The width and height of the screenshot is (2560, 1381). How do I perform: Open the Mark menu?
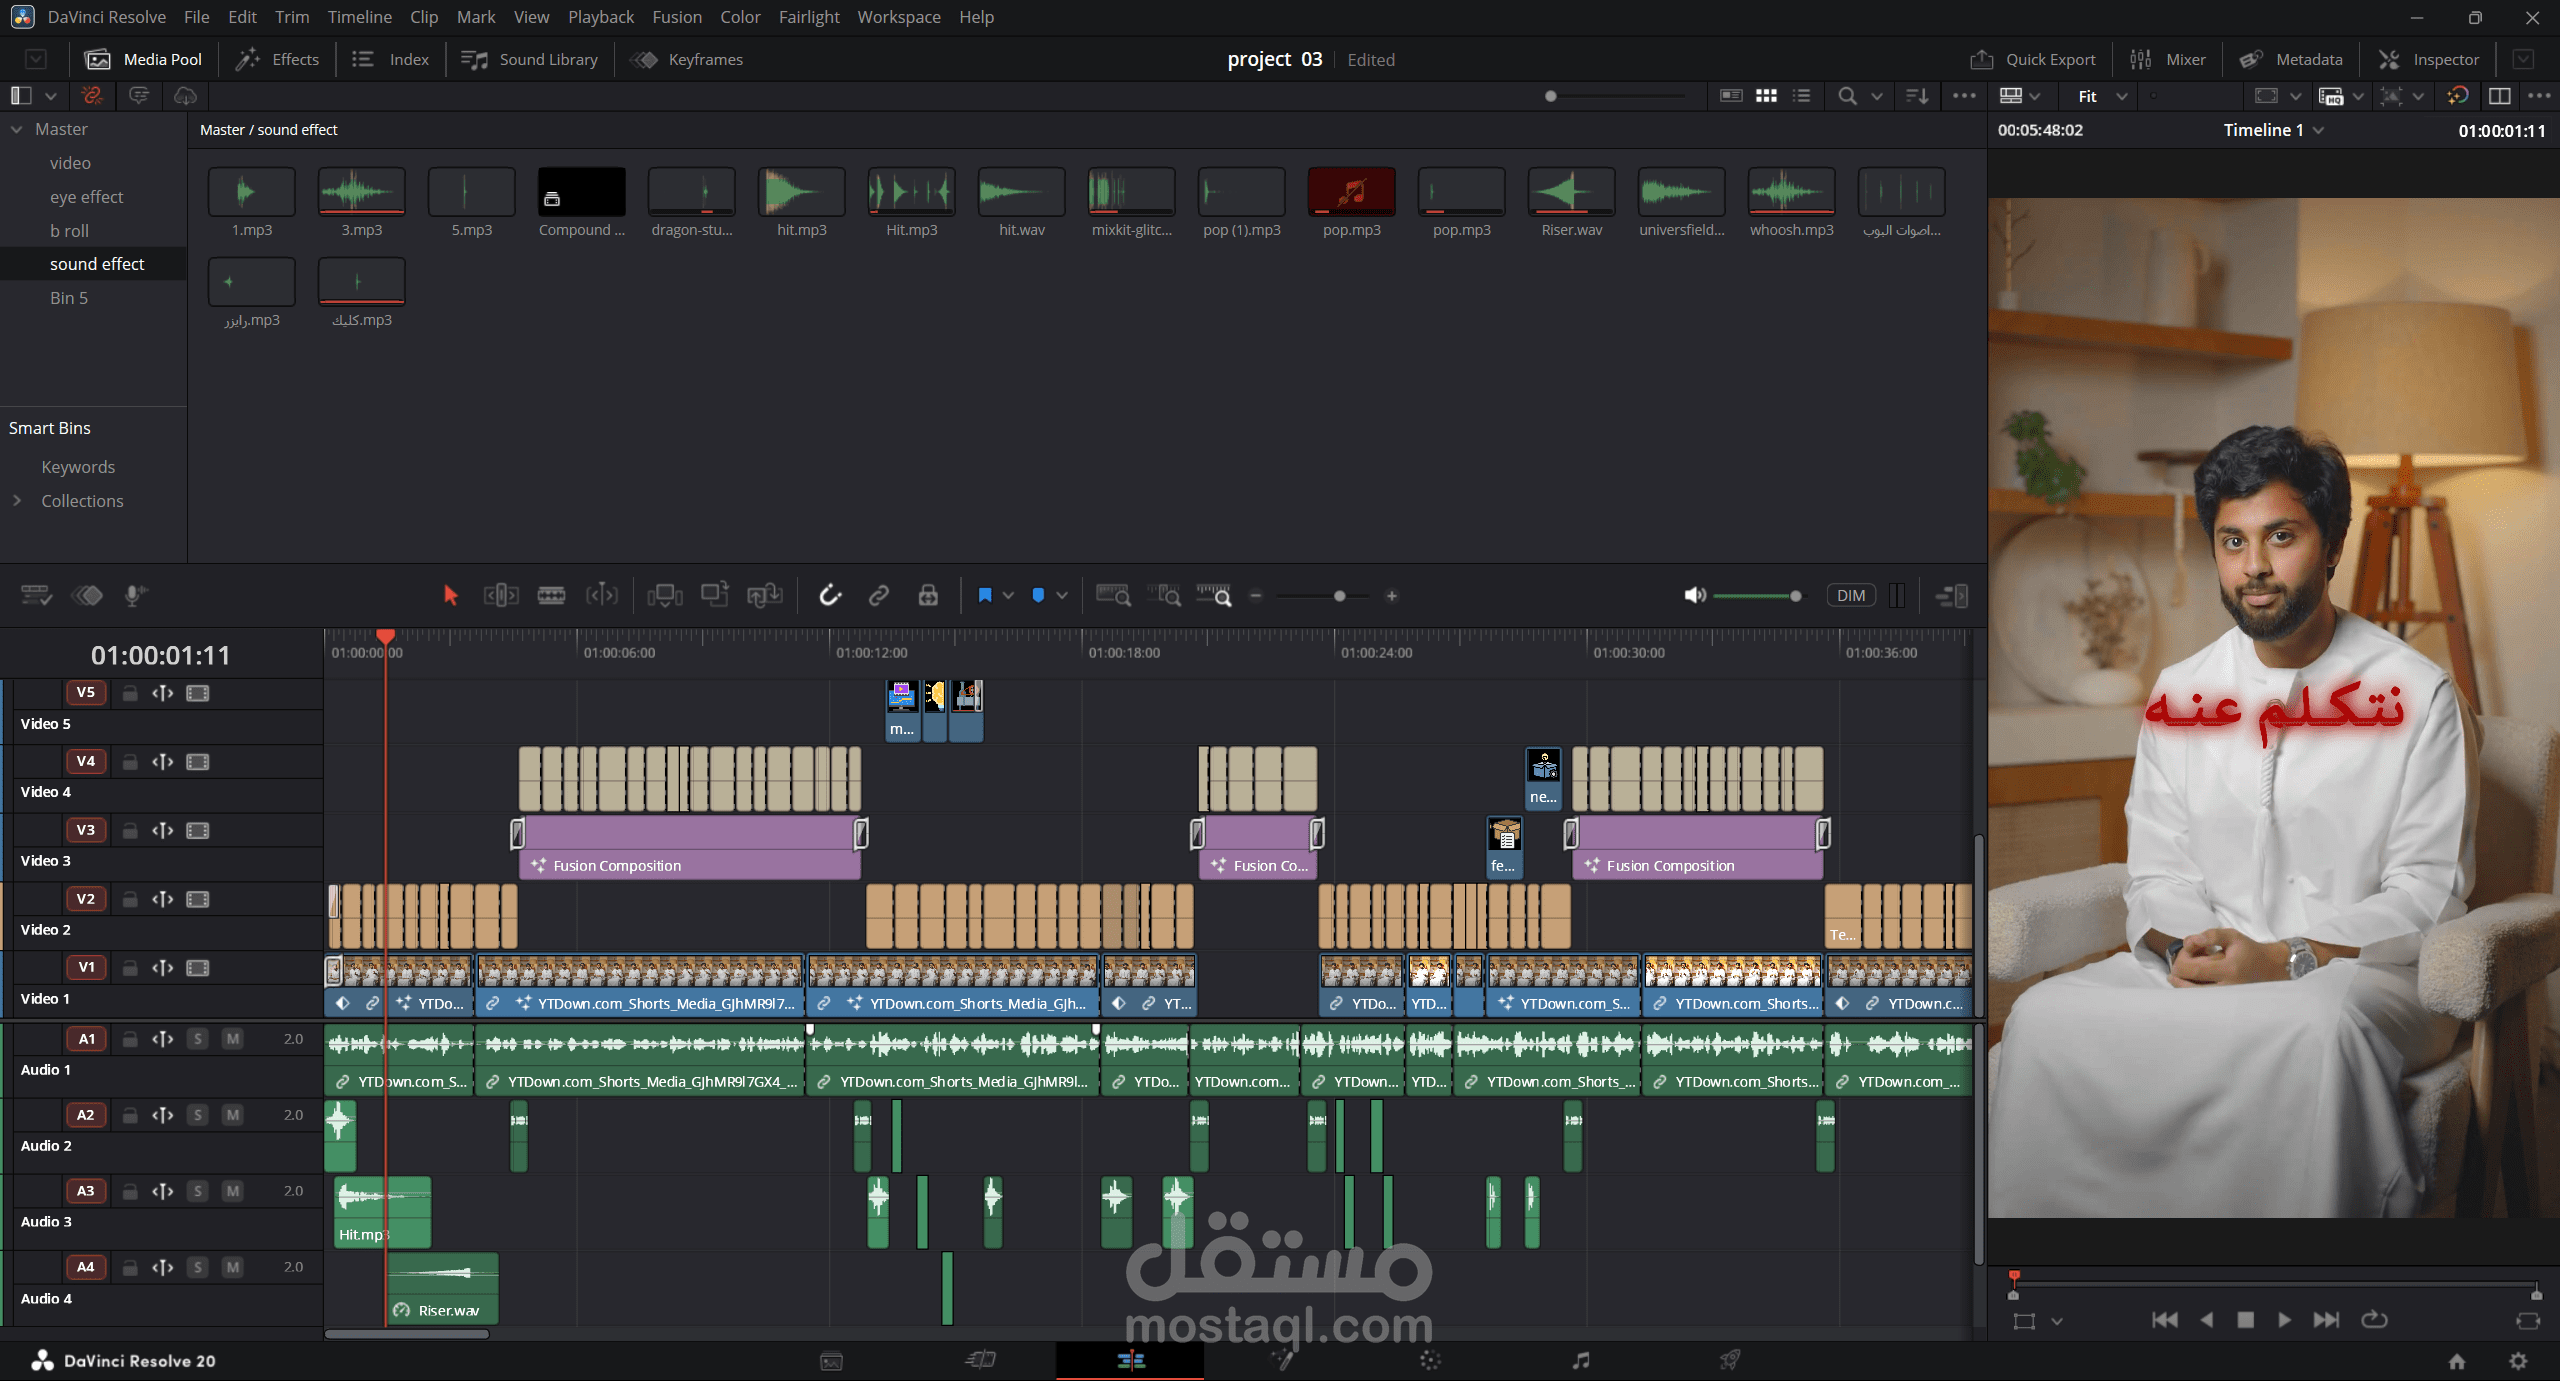(476, 17)
